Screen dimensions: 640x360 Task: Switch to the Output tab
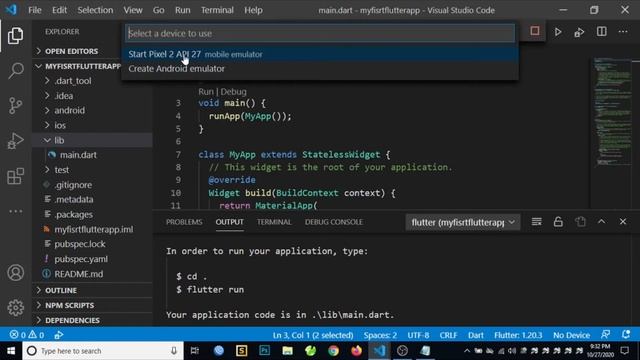229,222
